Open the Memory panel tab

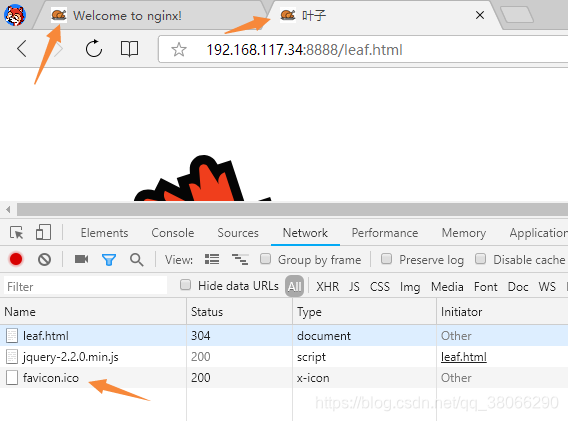click(x=464, y=233)
